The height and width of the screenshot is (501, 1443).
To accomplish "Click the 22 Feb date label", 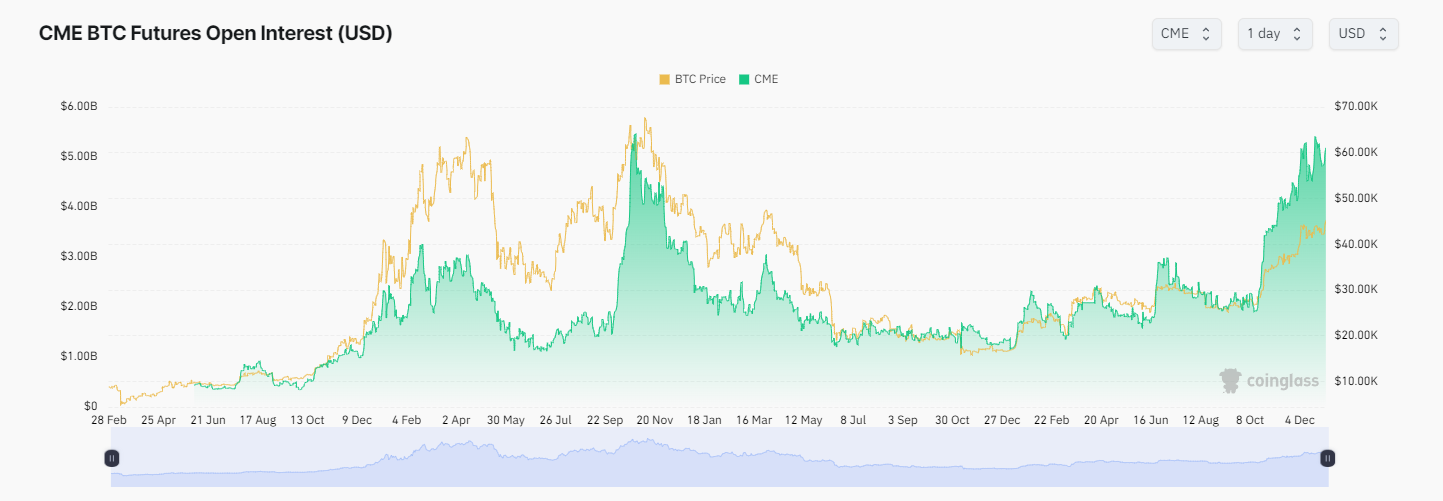I will pos(1052,421).
